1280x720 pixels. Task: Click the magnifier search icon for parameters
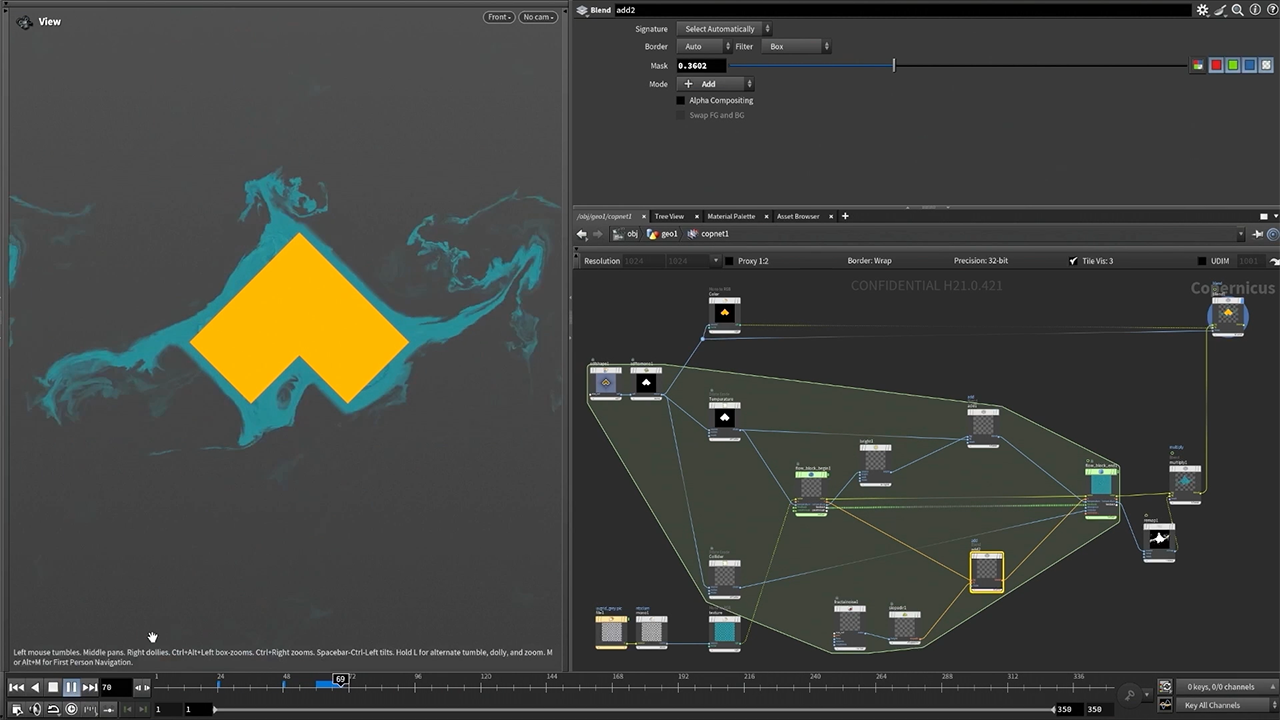[x=1237, y=10]
